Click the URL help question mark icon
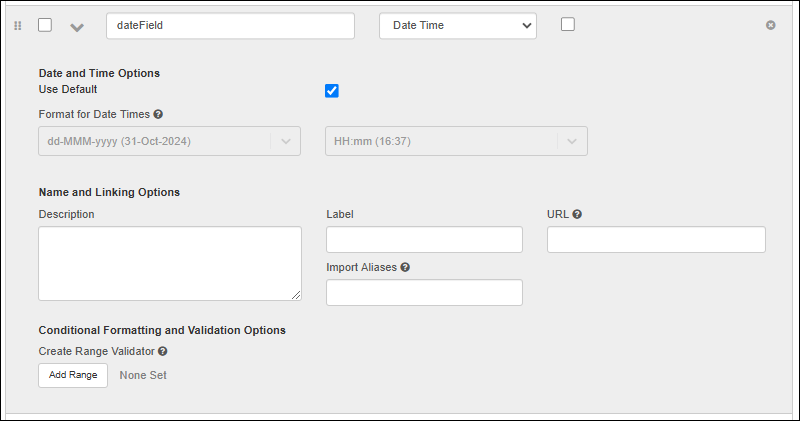Screen dimensions: 800x421 click(x=577, y=214)
